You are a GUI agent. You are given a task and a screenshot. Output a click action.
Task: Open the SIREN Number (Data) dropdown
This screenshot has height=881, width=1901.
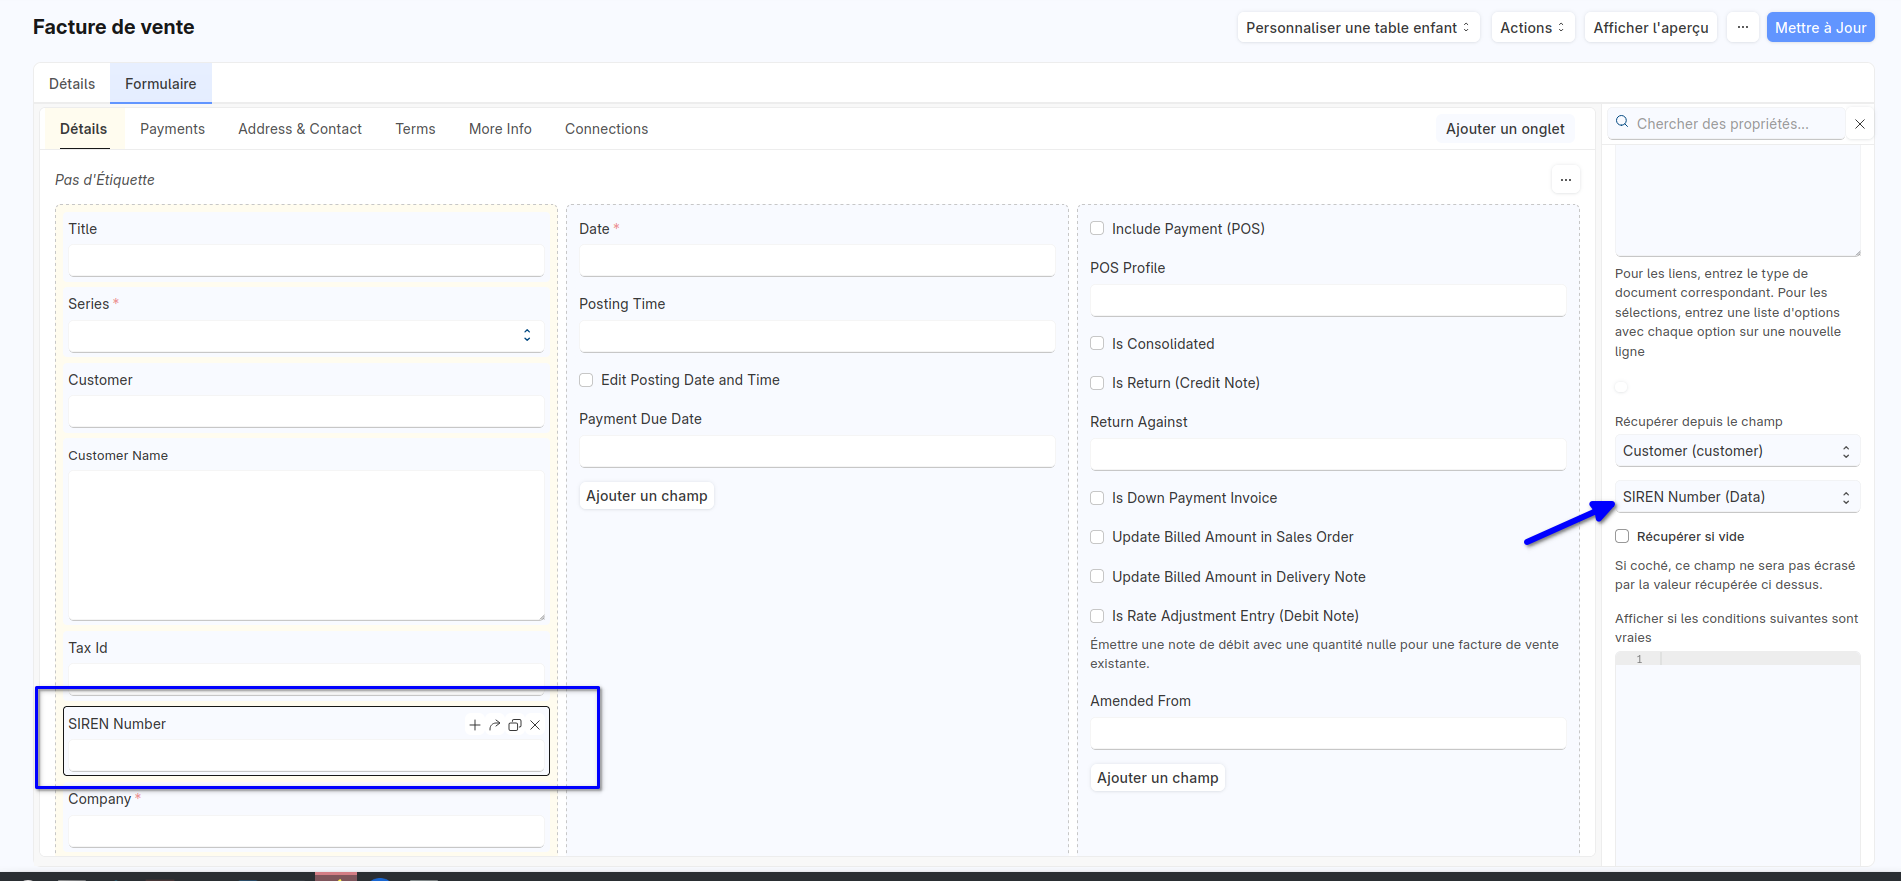coord(1736,497)
